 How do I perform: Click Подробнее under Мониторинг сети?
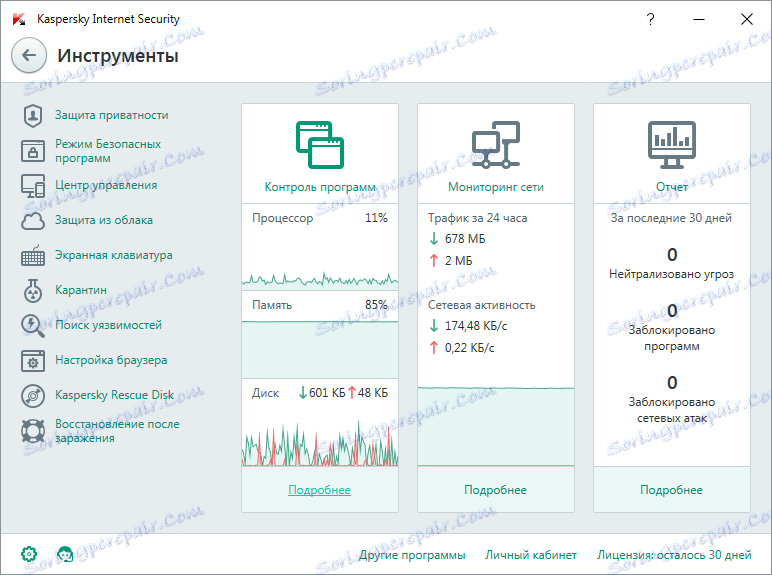[495, 490]
